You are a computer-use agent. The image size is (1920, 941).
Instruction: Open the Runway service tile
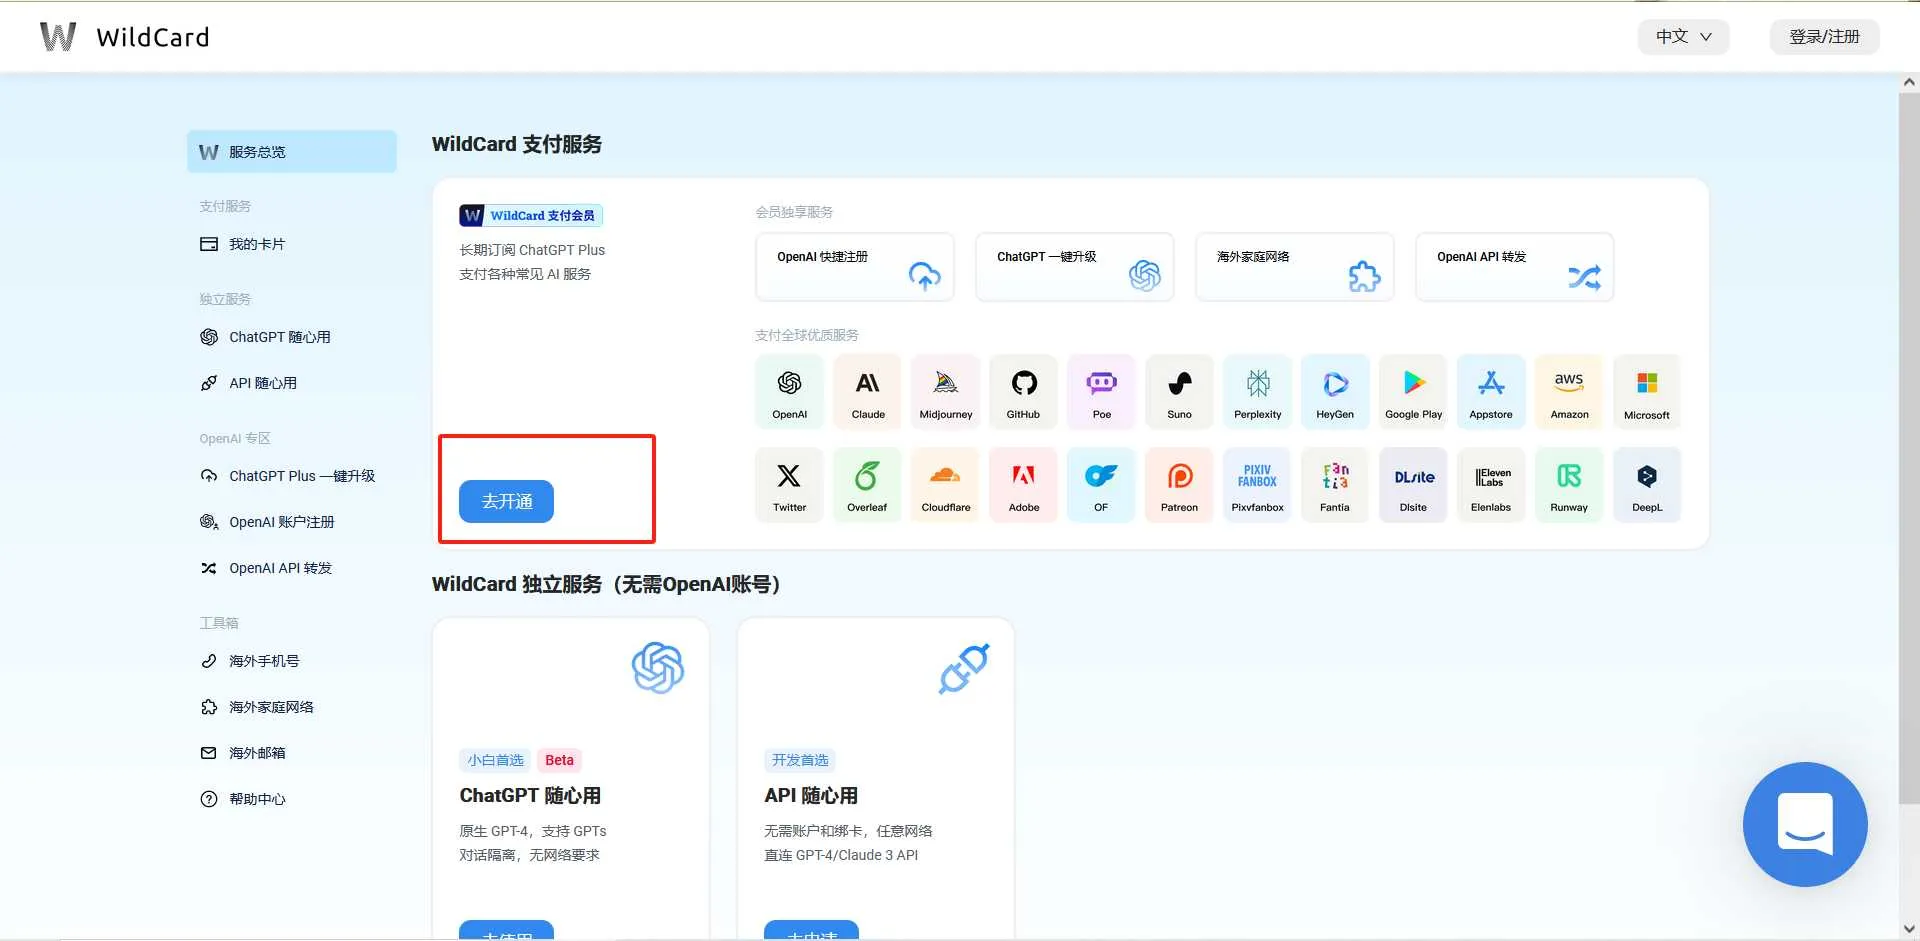pyautogui.click(x=1569, y=485)
